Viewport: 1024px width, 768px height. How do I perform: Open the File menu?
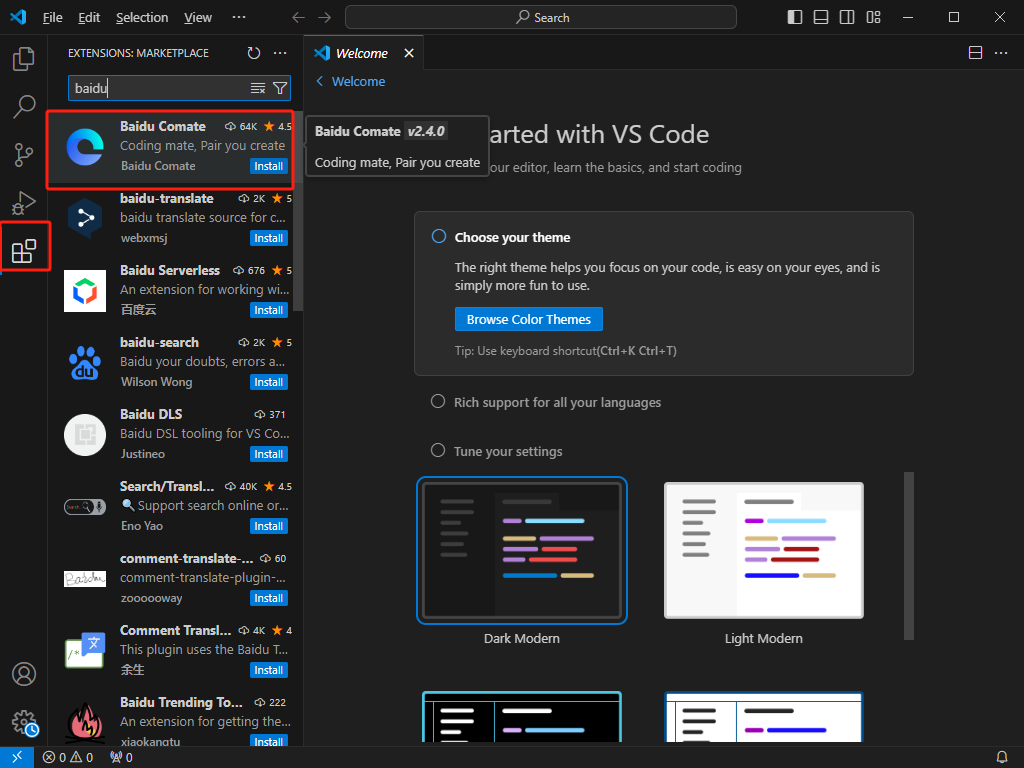pos(52,18)
